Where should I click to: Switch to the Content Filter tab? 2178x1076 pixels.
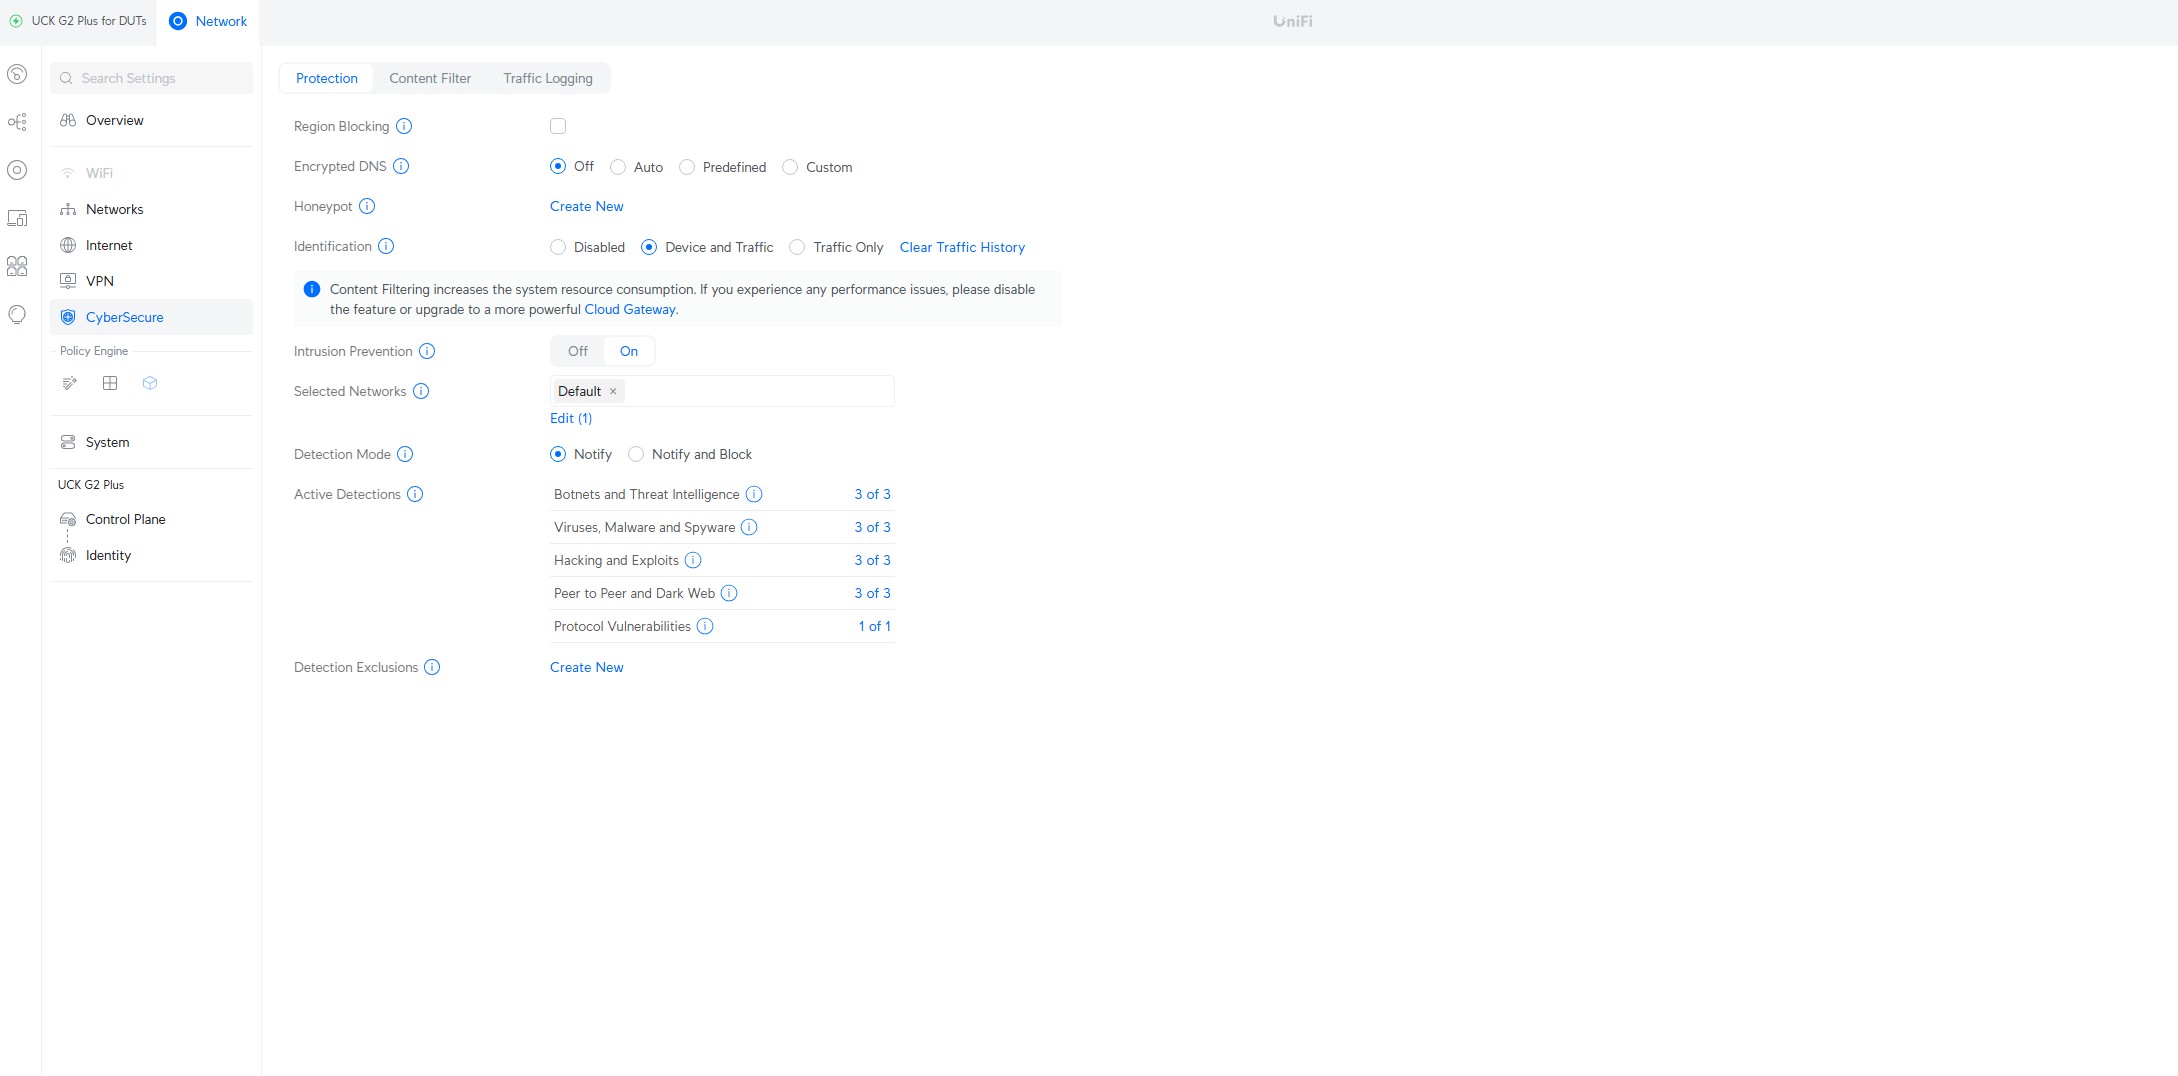(430, 78)
